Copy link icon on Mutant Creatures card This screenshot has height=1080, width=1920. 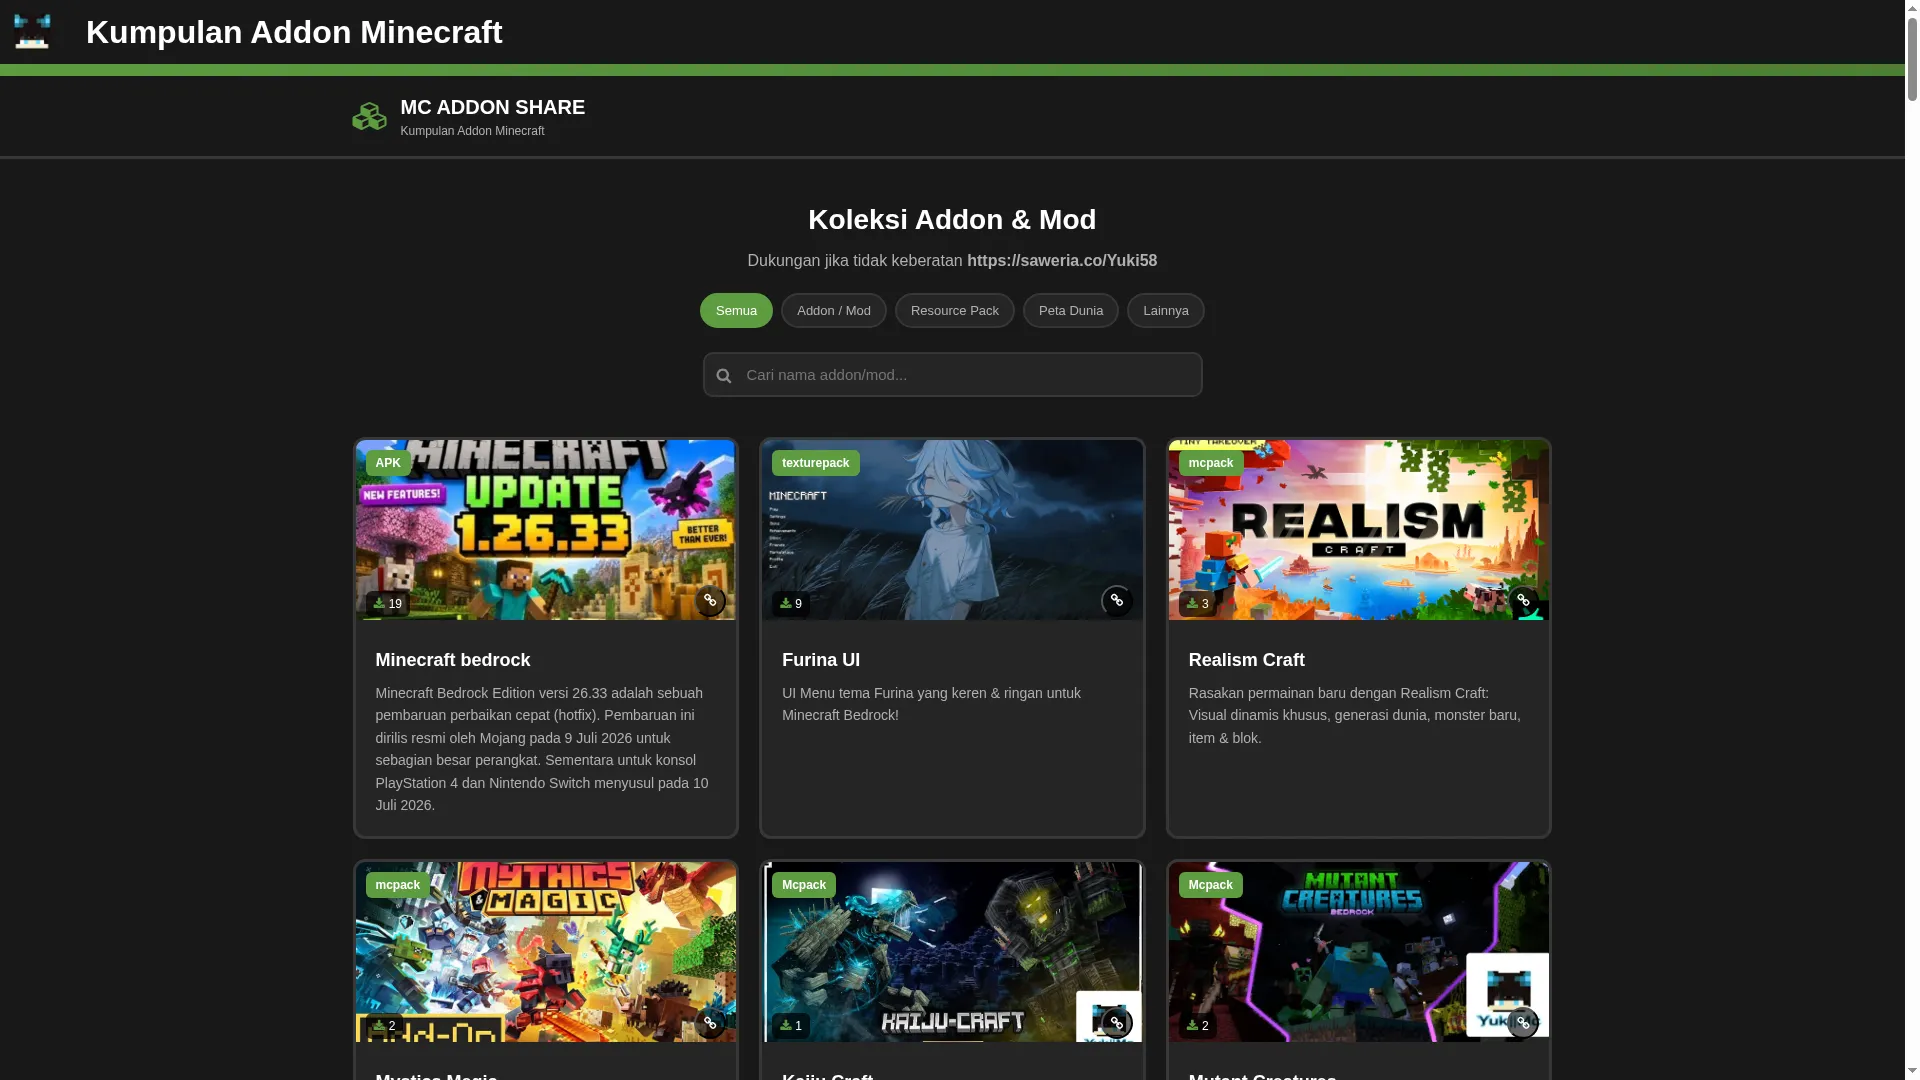tap(1523, 1023)
